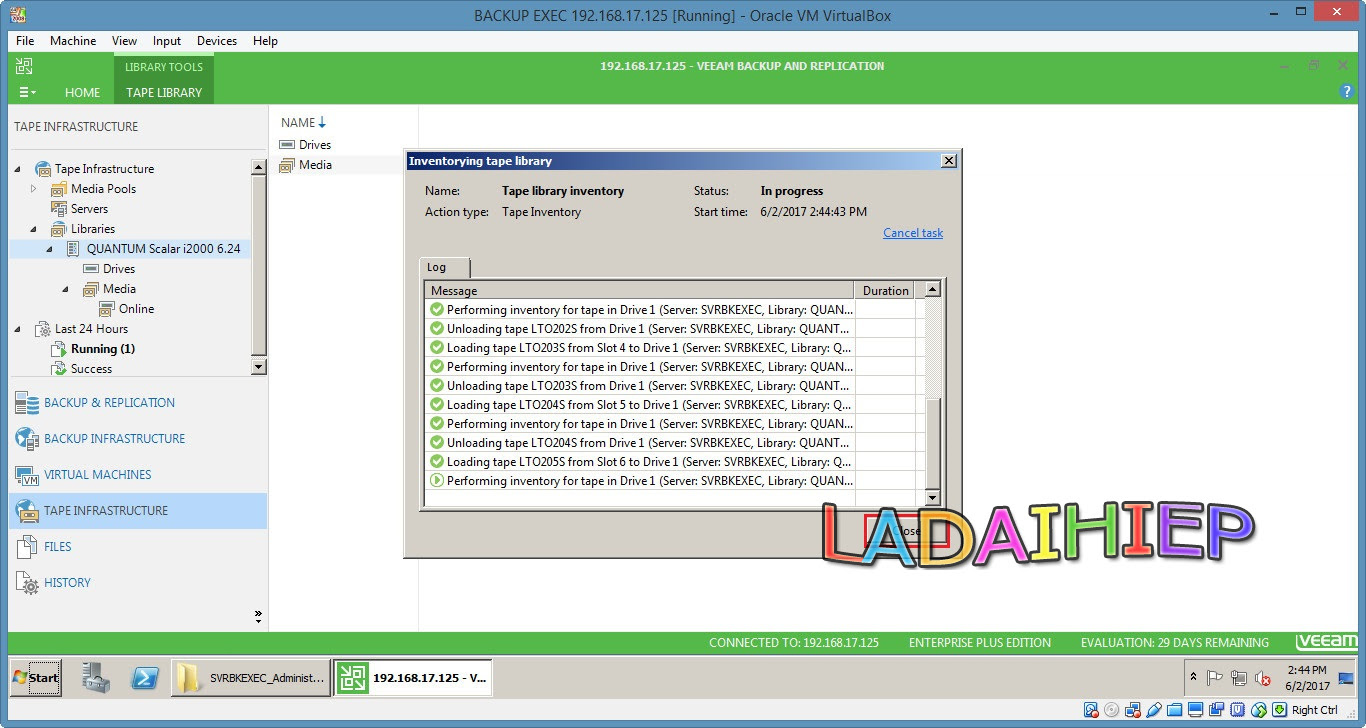
Task: Open the VirtualBox View menu
Action: click(x=125, y=41)
